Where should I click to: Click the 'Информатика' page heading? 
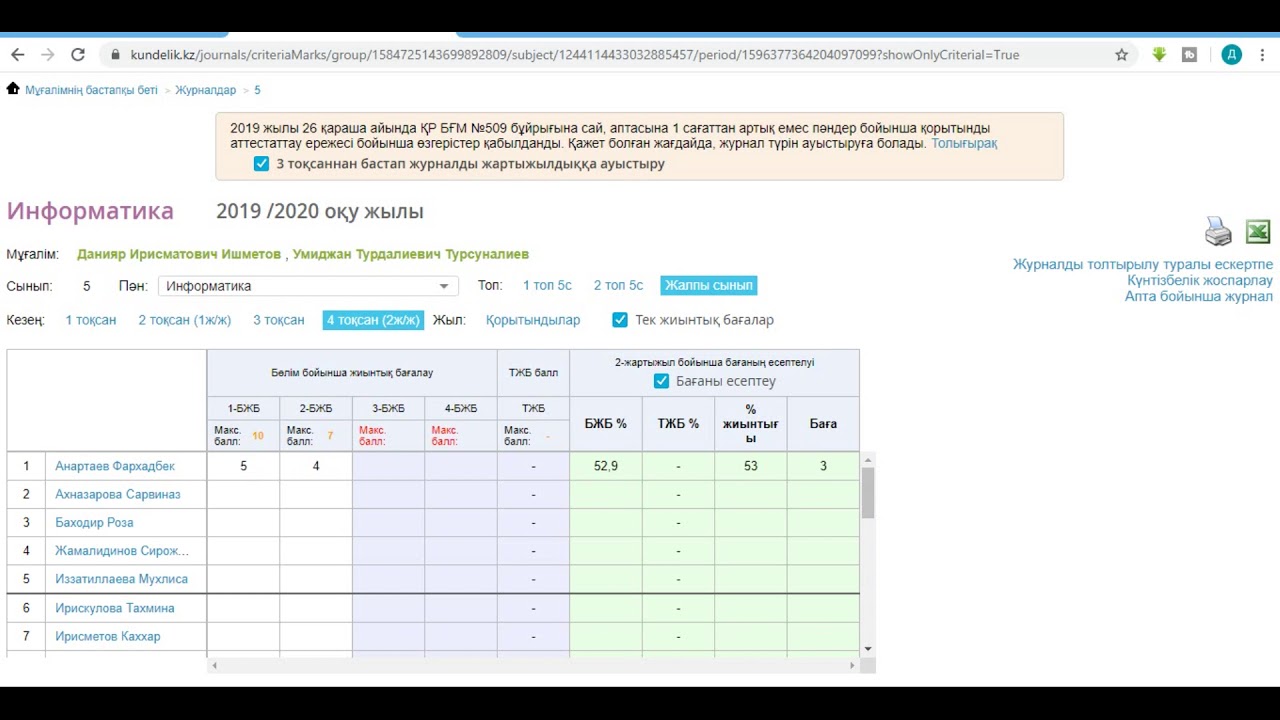pyautogui.click(x=90, y=211)
